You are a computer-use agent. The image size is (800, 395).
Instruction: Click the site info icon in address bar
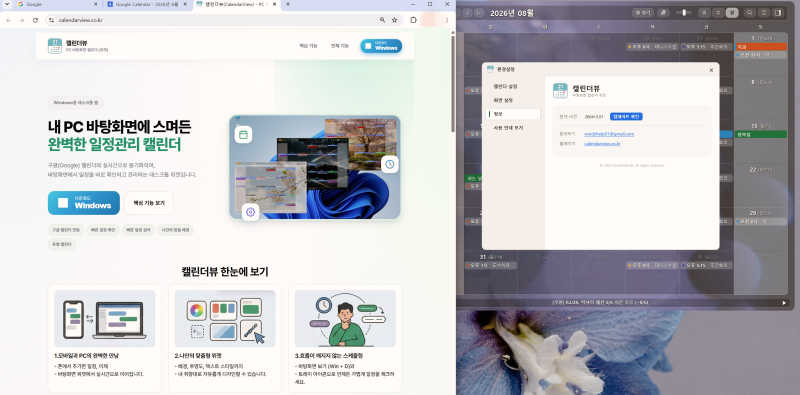(51, 20)
